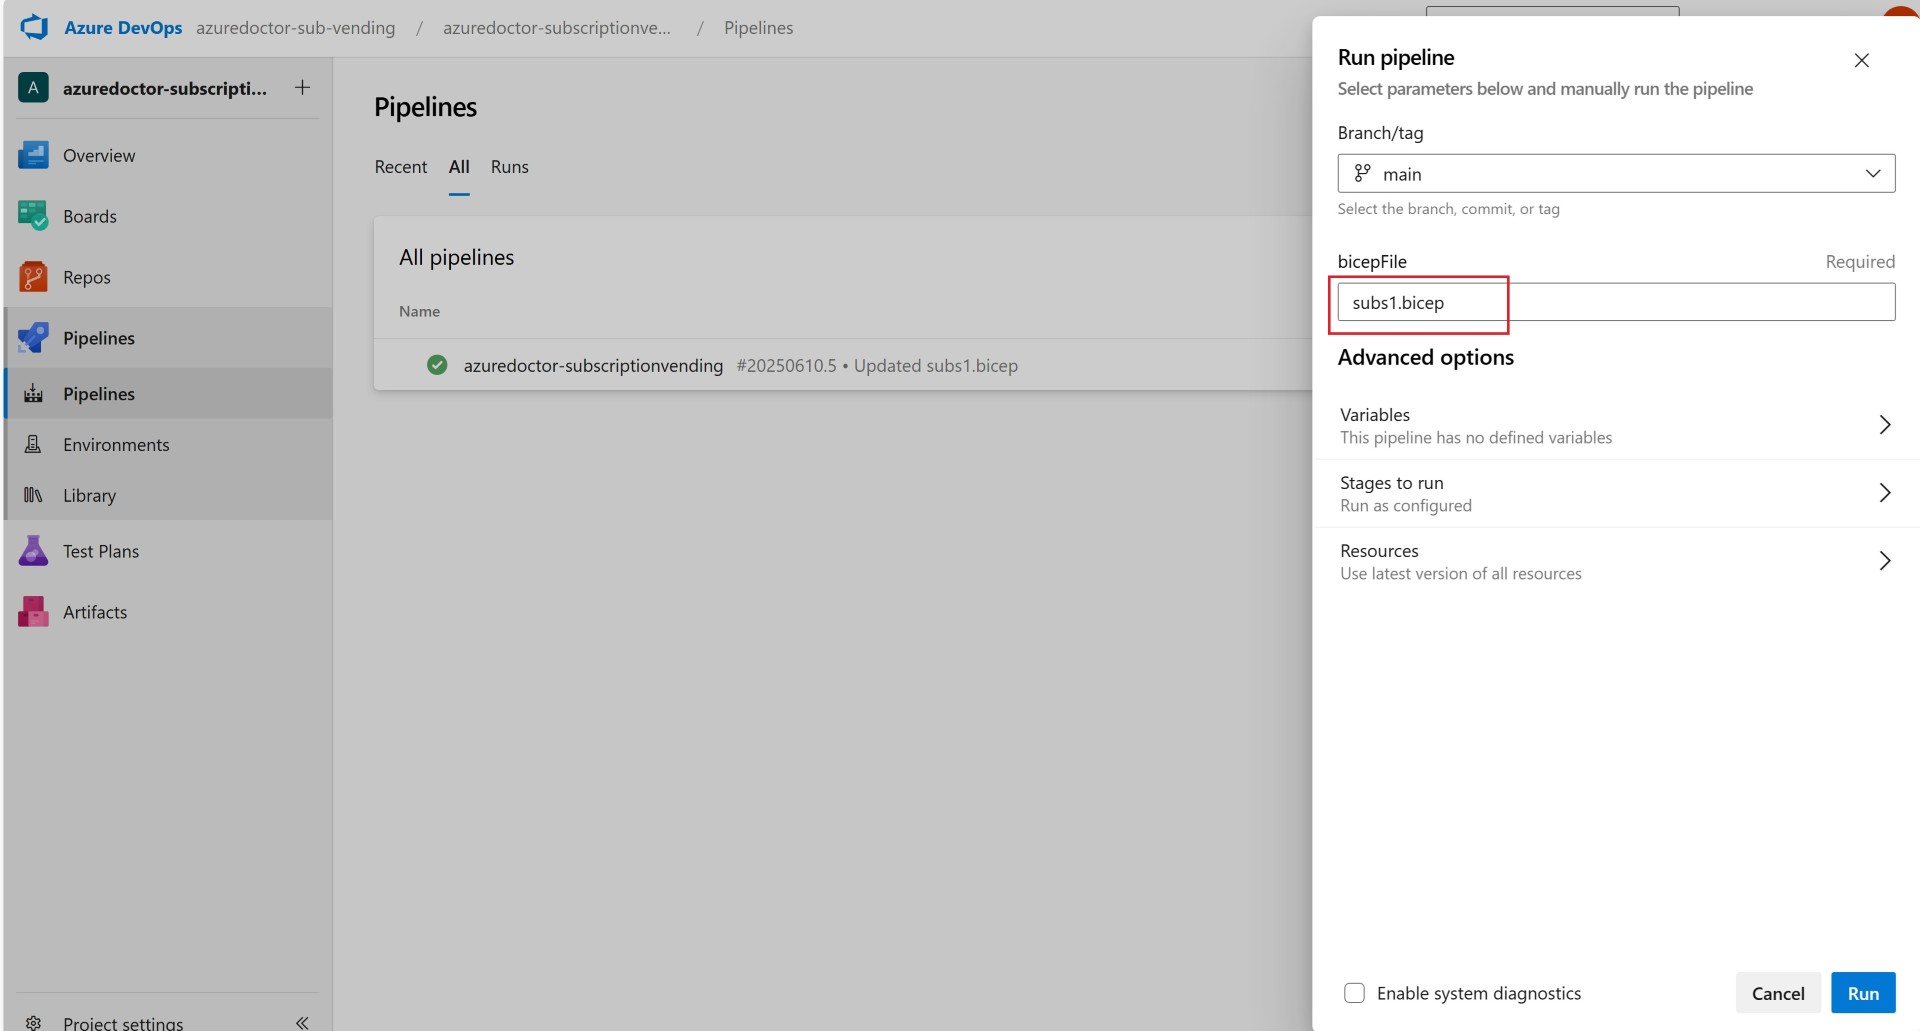Open the Pipelines breadcrumb link

coord(758,28)
